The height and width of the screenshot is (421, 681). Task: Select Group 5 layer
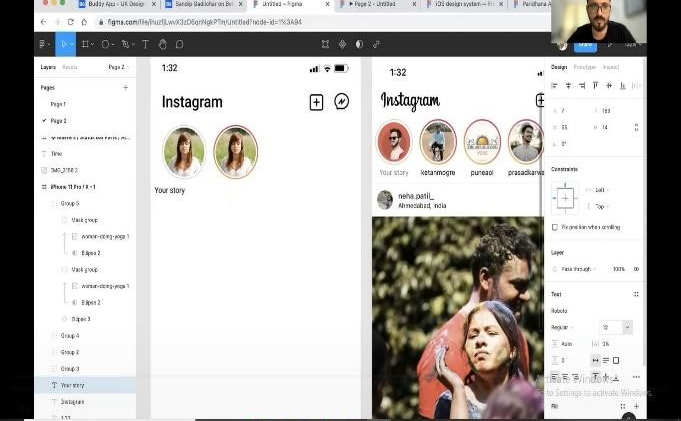tap(85, 203)
